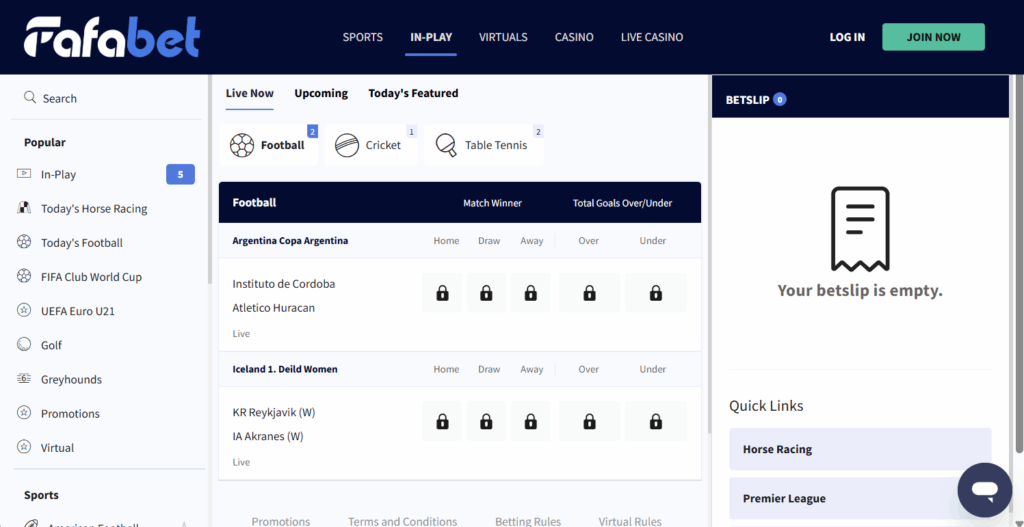Switch to the Upcoming tab
The image size is (1024, 527).
(321, 93)
